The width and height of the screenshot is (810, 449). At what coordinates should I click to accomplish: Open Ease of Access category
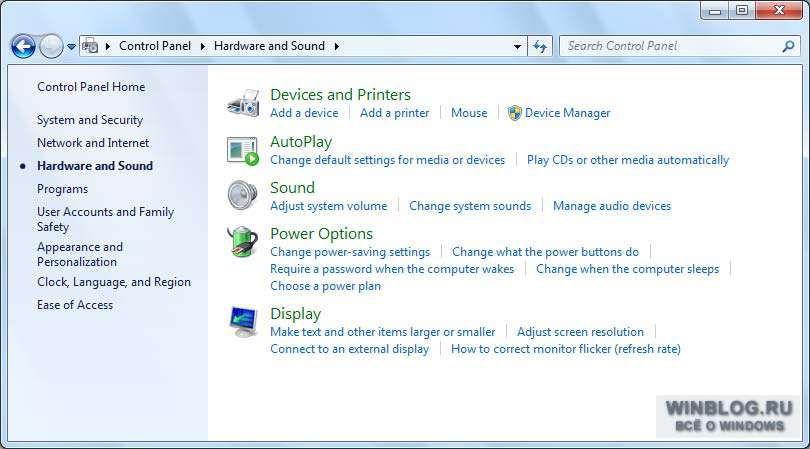[x=75, y=305]
